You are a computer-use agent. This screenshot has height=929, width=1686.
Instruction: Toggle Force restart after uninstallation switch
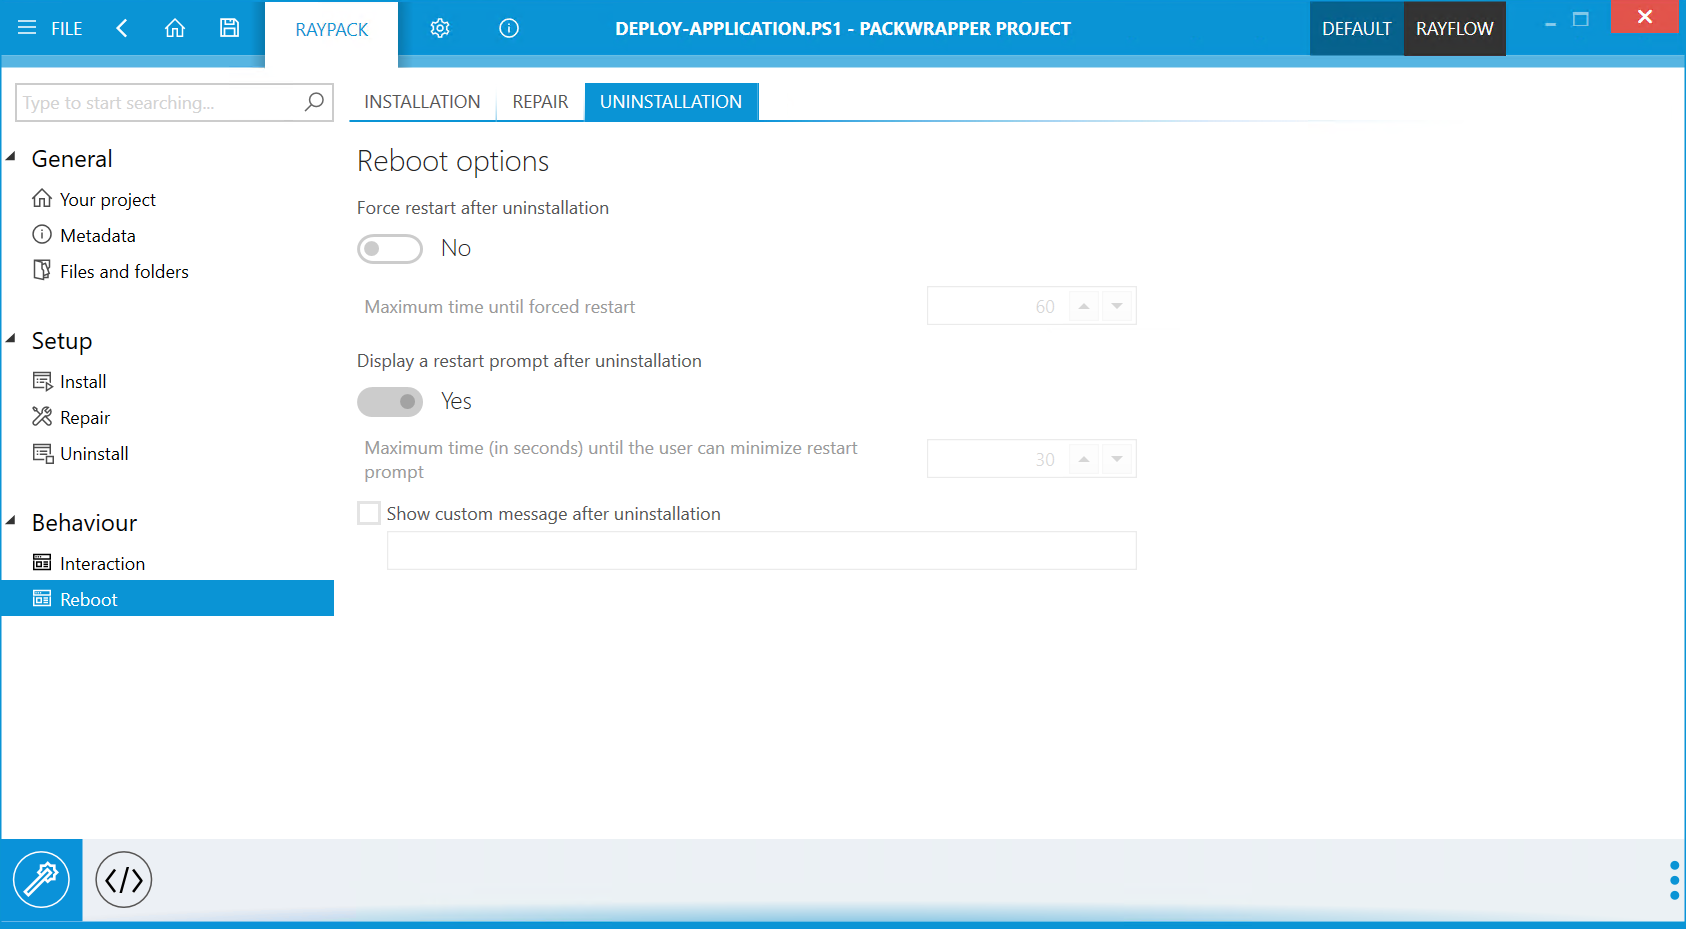click(x=390, y=249)
